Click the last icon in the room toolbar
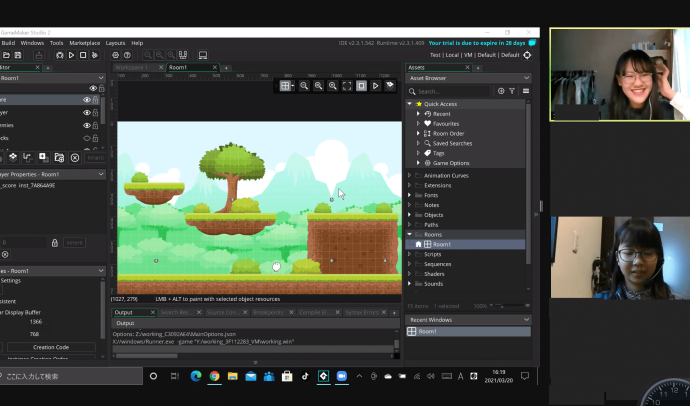Image resolution: width=690 pixels, height=406 pixels. pos(390,86)
